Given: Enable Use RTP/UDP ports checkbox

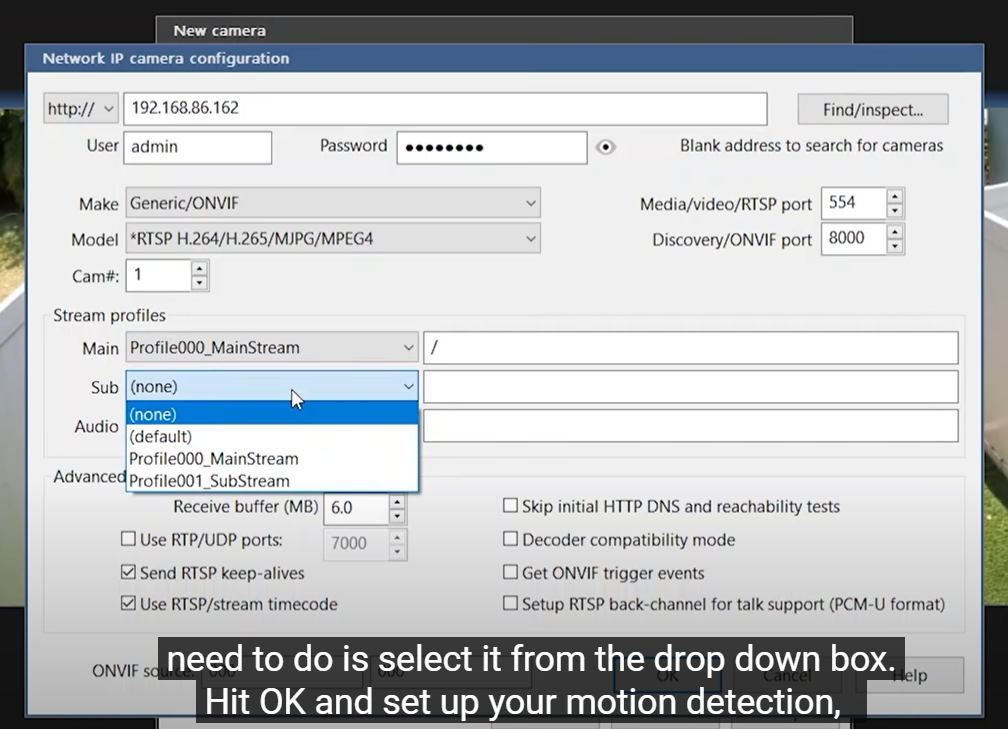Looking at the screenshot, I should coord(128,540).
